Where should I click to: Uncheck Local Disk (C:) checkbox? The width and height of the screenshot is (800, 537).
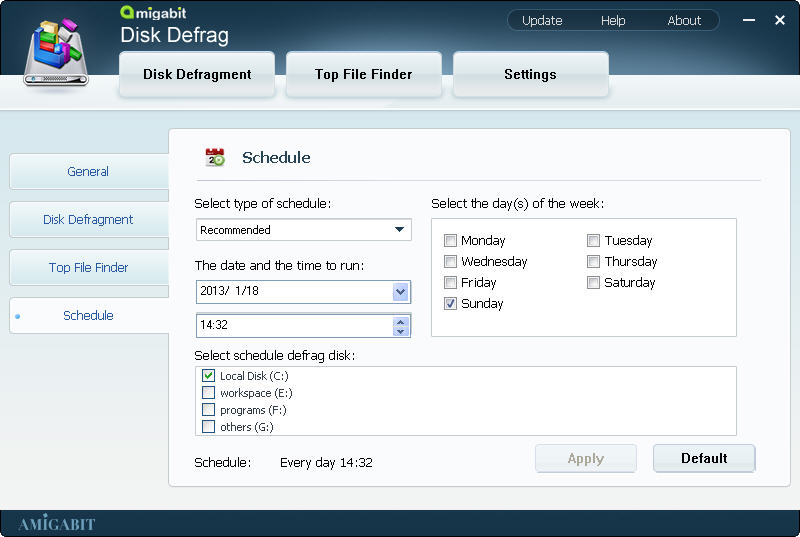click(x=208, y=376)
